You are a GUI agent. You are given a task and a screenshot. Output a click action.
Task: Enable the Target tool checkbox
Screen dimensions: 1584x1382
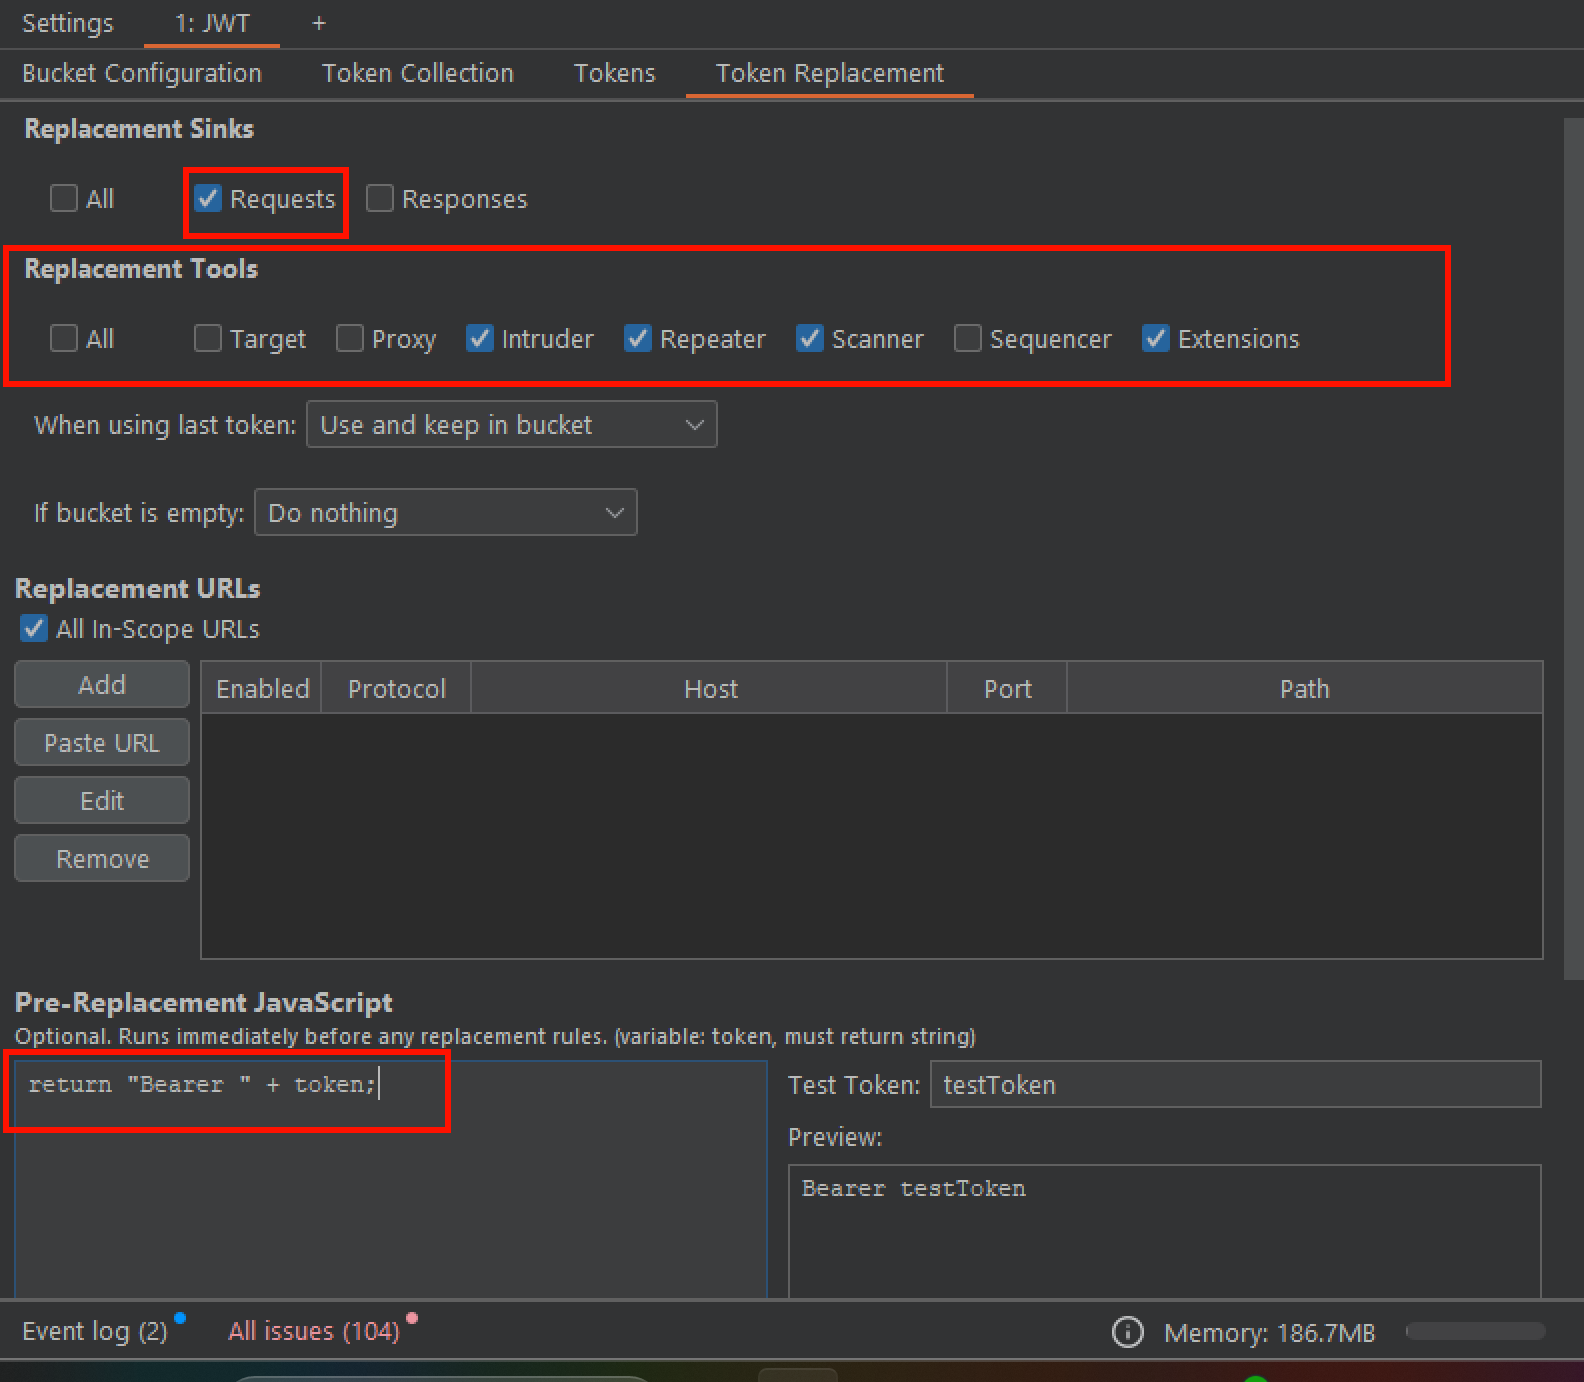(x=208, y=338)
